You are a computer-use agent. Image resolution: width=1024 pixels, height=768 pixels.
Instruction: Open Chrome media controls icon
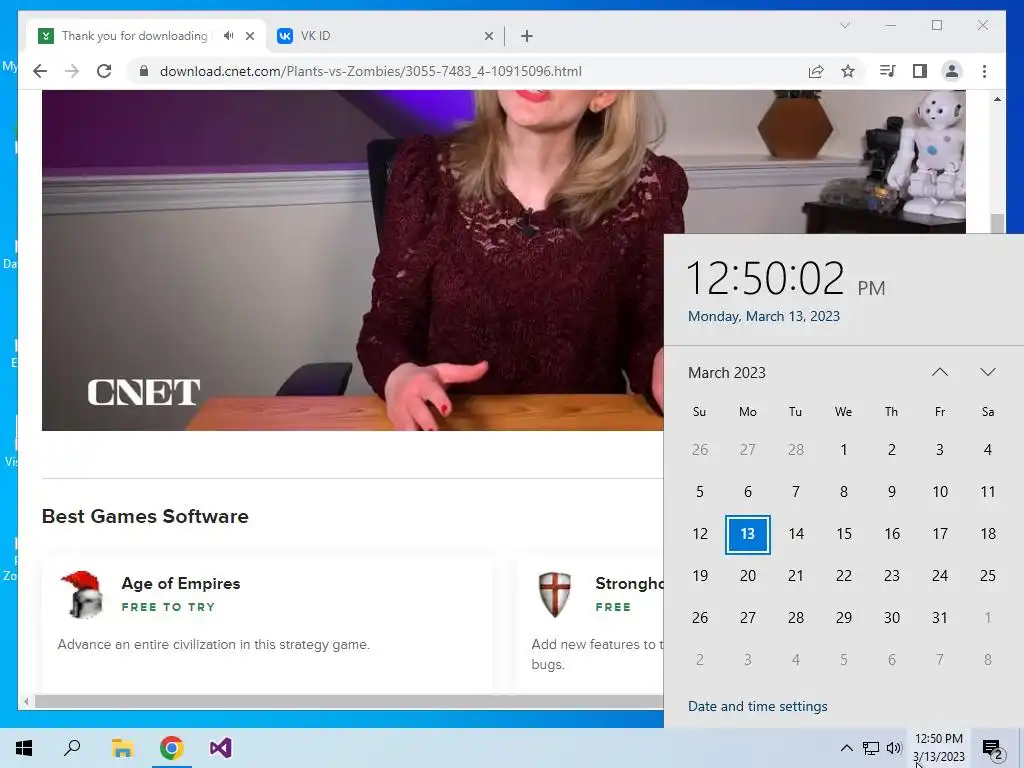tap(887, 71)
